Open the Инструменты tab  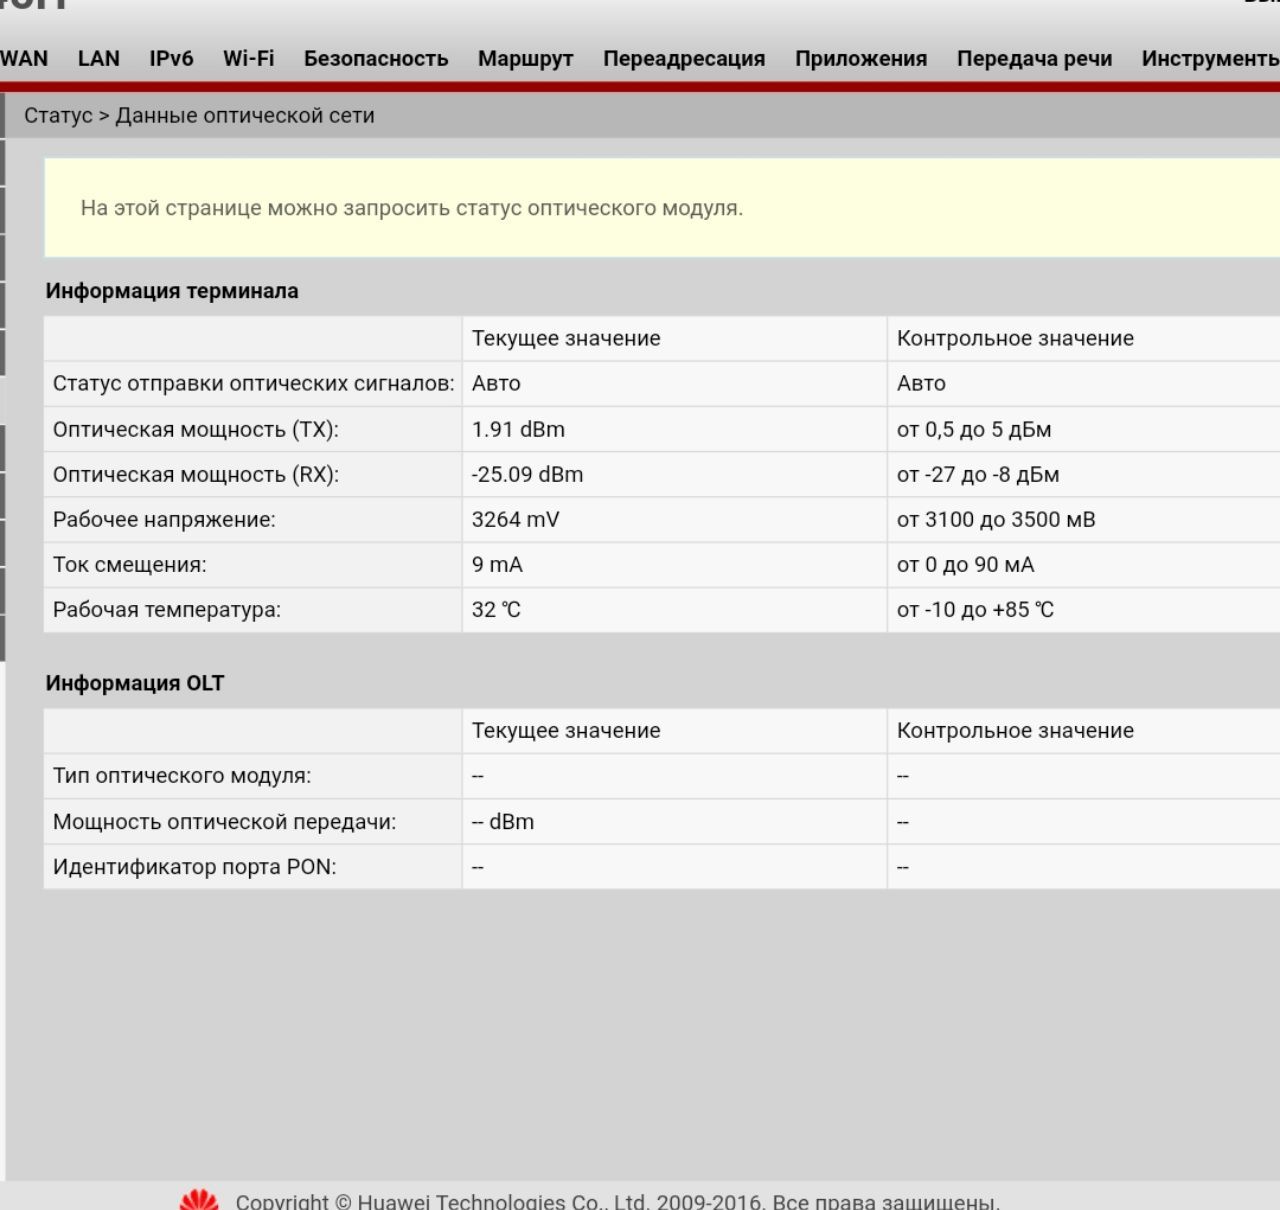pos(1210,59)
